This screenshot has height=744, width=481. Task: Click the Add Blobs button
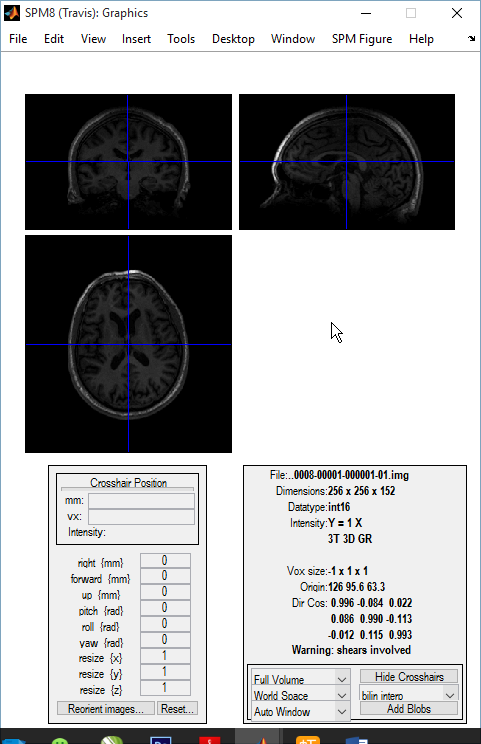coord(409,709)
